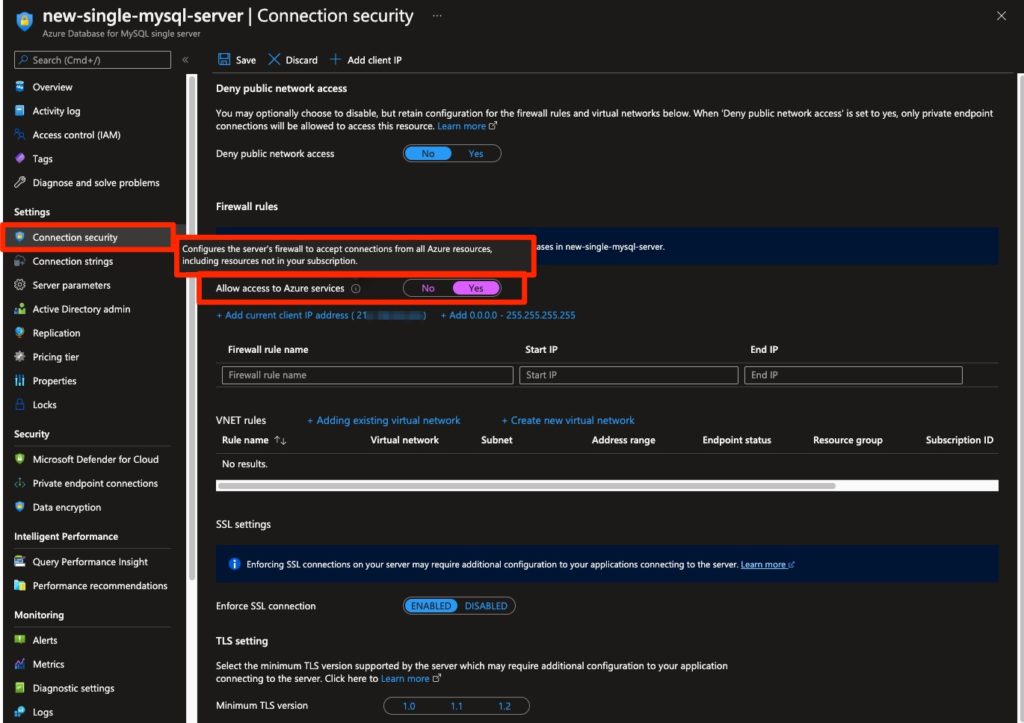Open Learn more link in SSL settings banner
This screenshot has width=1024, height=723.
767,564
